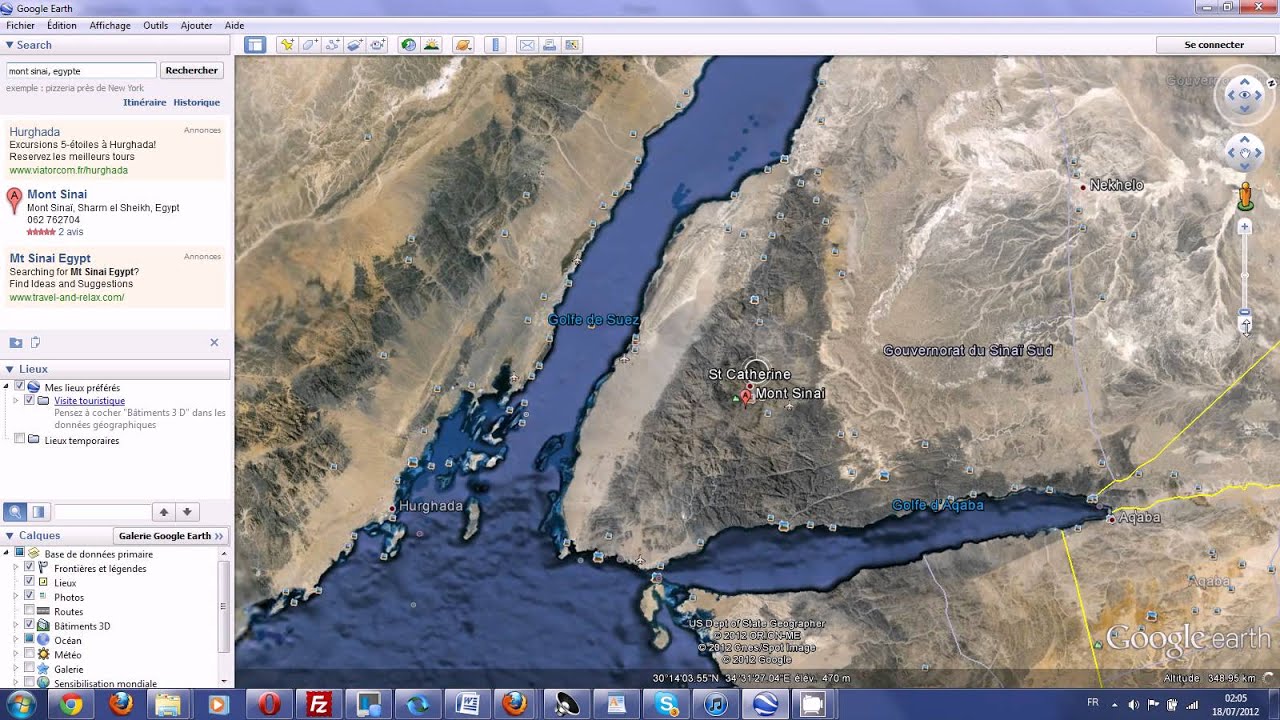Add an image overlay from the toolbar
The image size is (1280, 720).
(355, 45)
